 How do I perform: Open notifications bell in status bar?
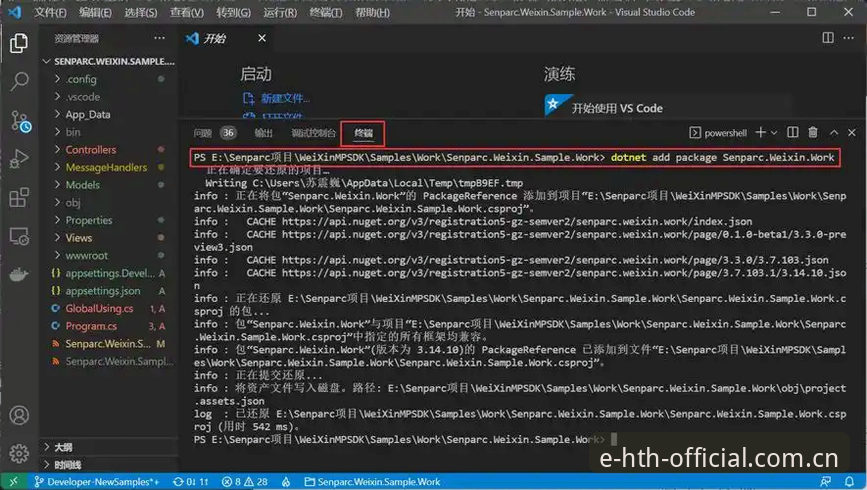click(849, 482)
